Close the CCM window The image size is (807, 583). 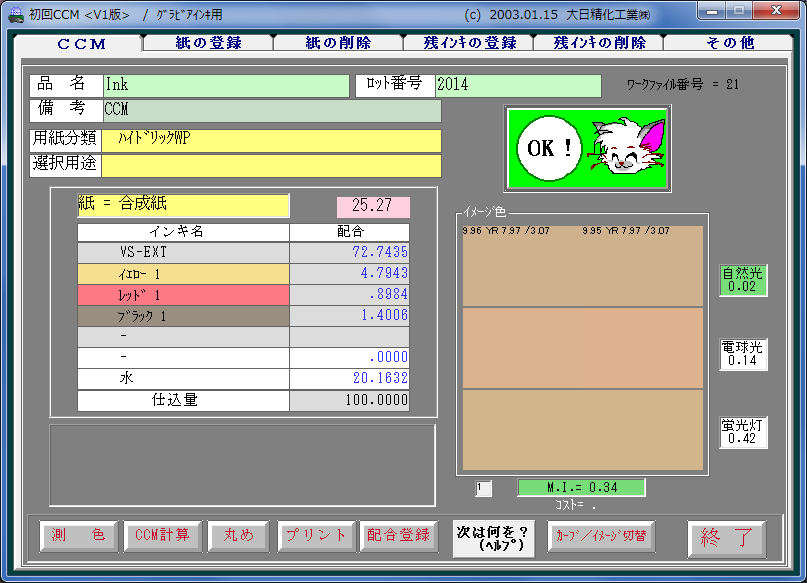(x=776, y=11)
